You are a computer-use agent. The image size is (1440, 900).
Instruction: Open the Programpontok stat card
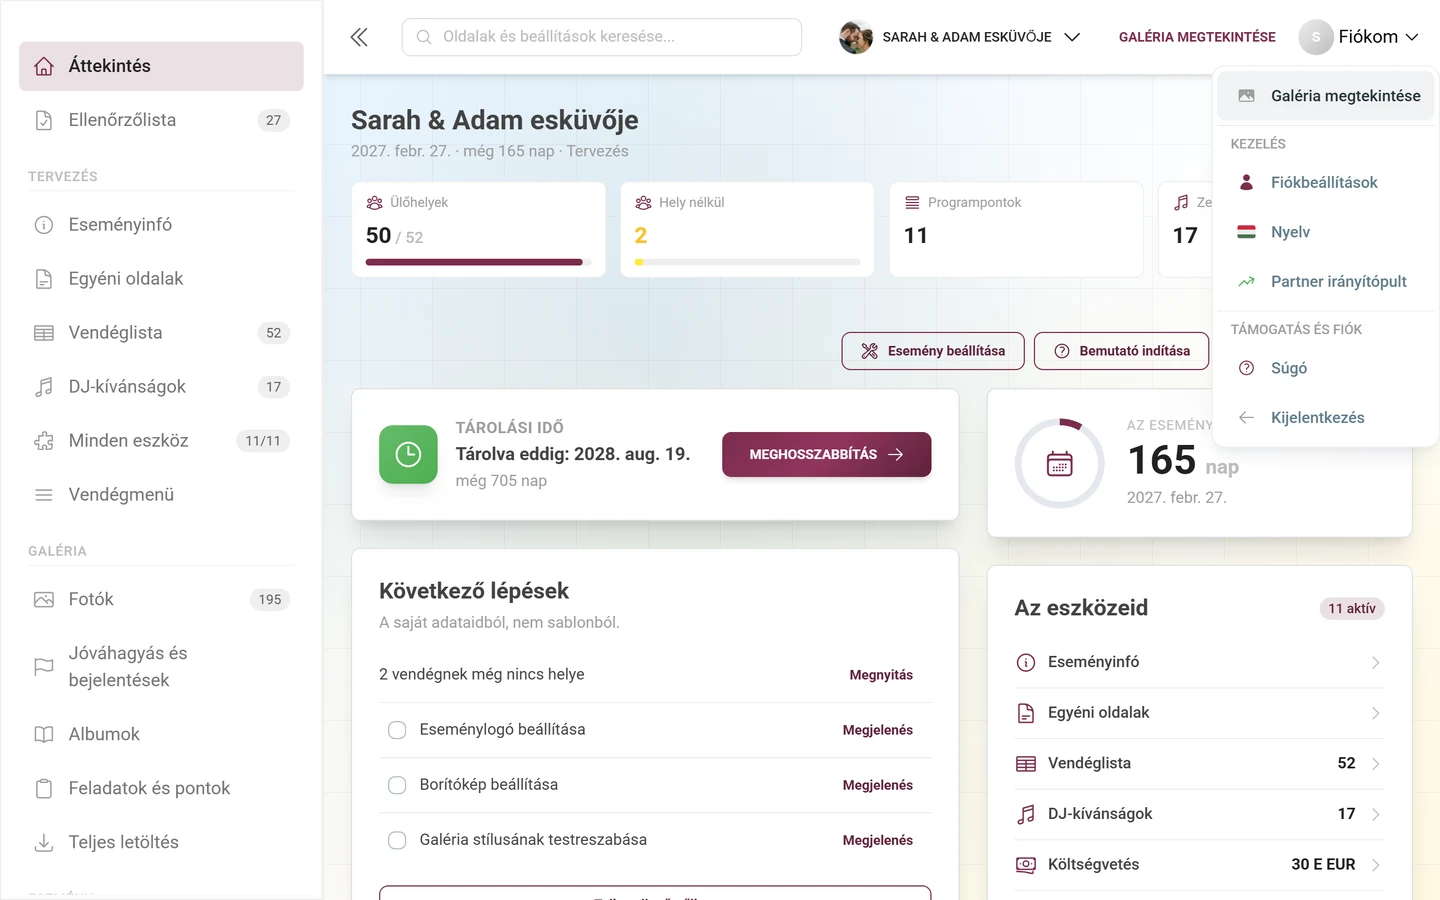click(1016, 229)
